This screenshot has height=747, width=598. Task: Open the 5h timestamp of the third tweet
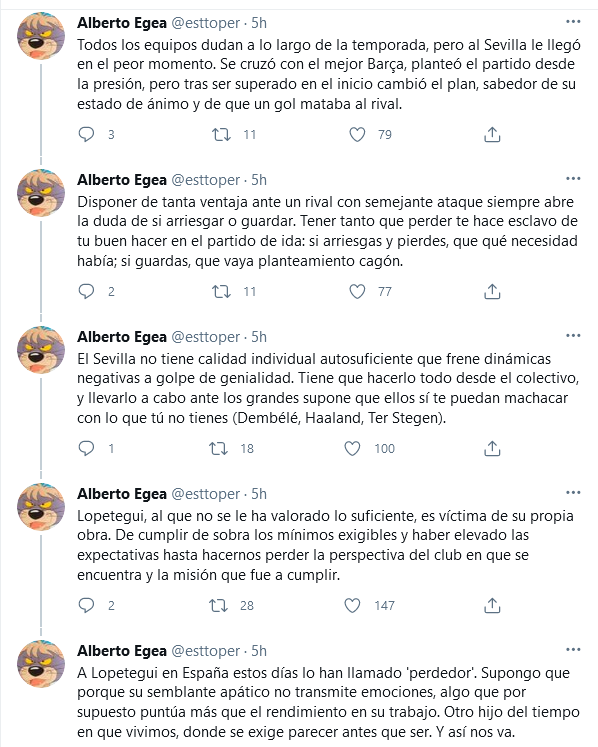tap(259, 337)
